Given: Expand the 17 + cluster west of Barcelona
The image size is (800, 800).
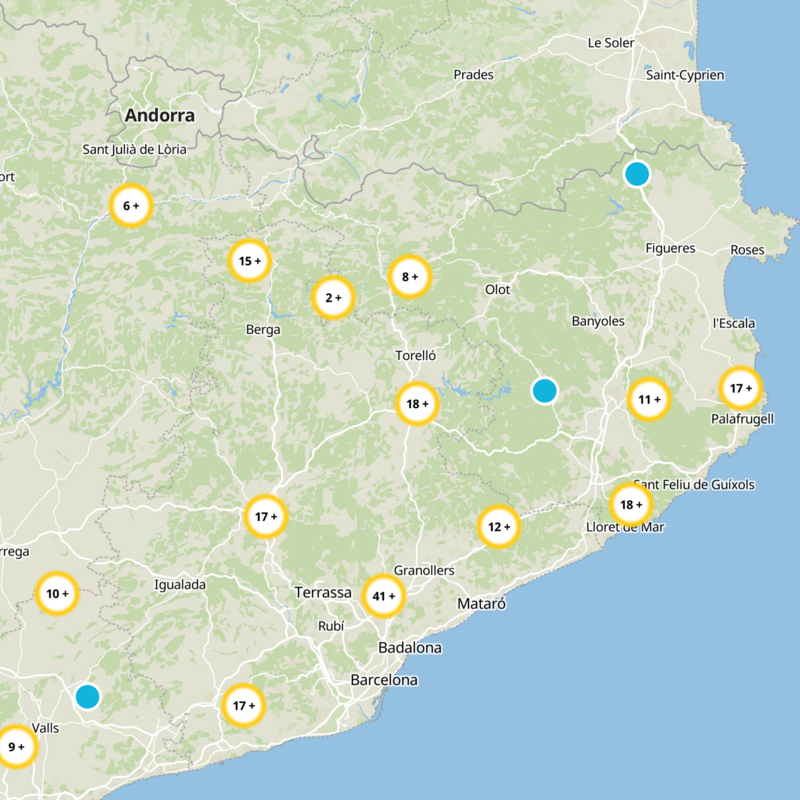Looking at the screenshot, I should click(243, 705).
